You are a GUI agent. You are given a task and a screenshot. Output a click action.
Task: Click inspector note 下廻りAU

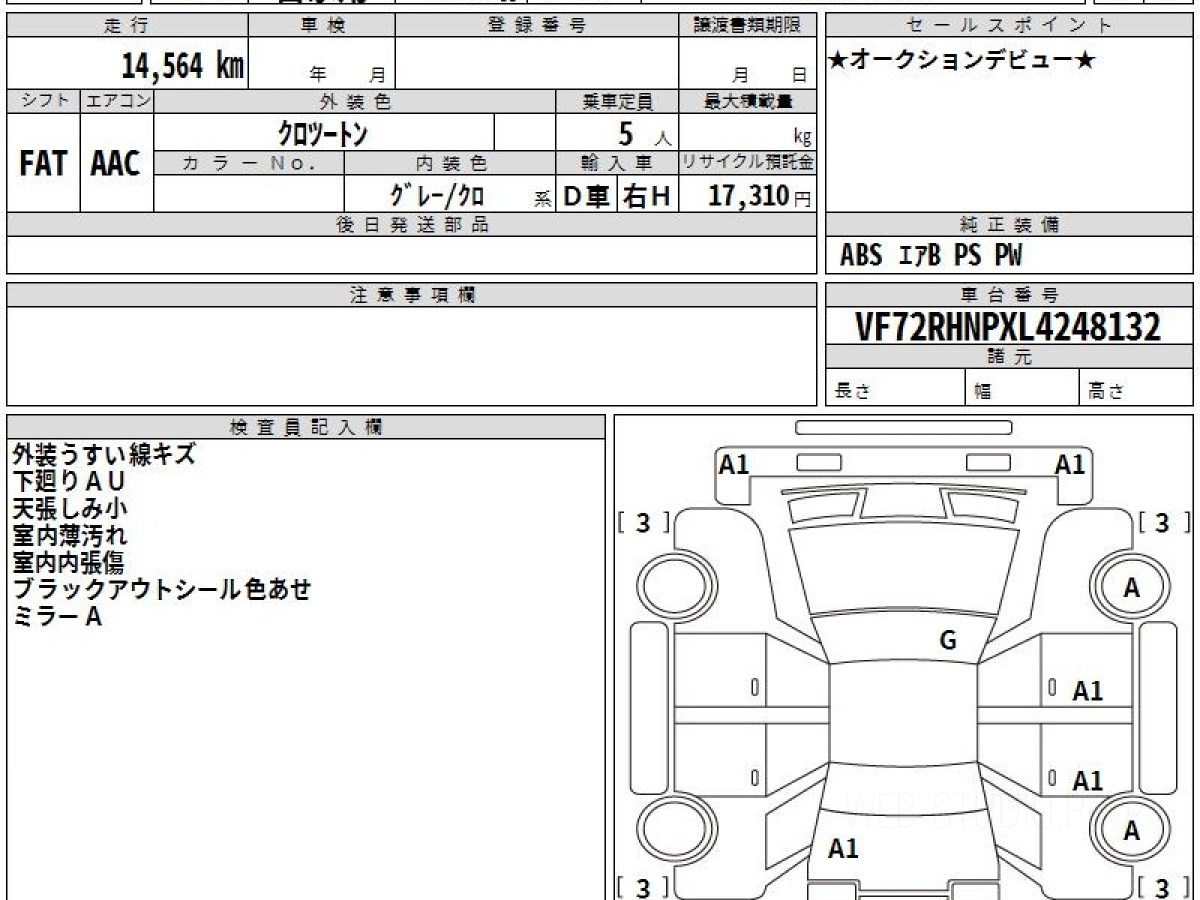tap(69, 481)
